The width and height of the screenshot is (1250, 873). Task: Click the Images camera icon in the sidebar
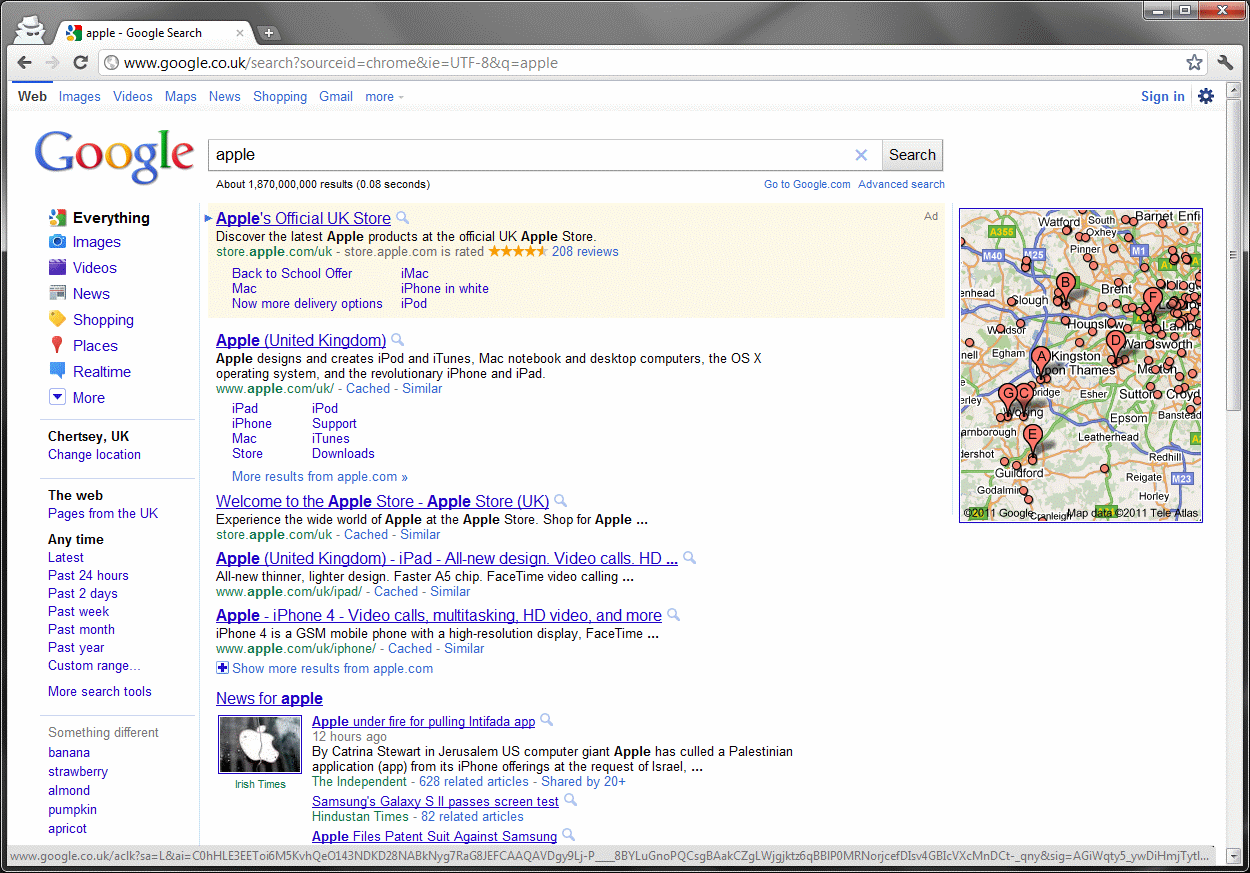click(58, 242)
